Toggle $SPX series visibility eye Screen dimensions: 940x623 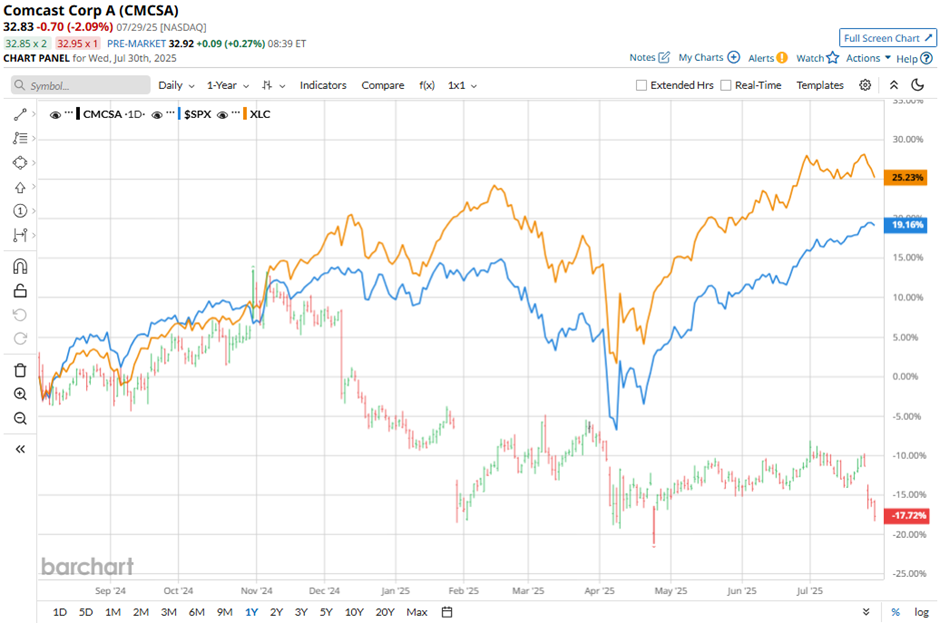coord(157,115)
